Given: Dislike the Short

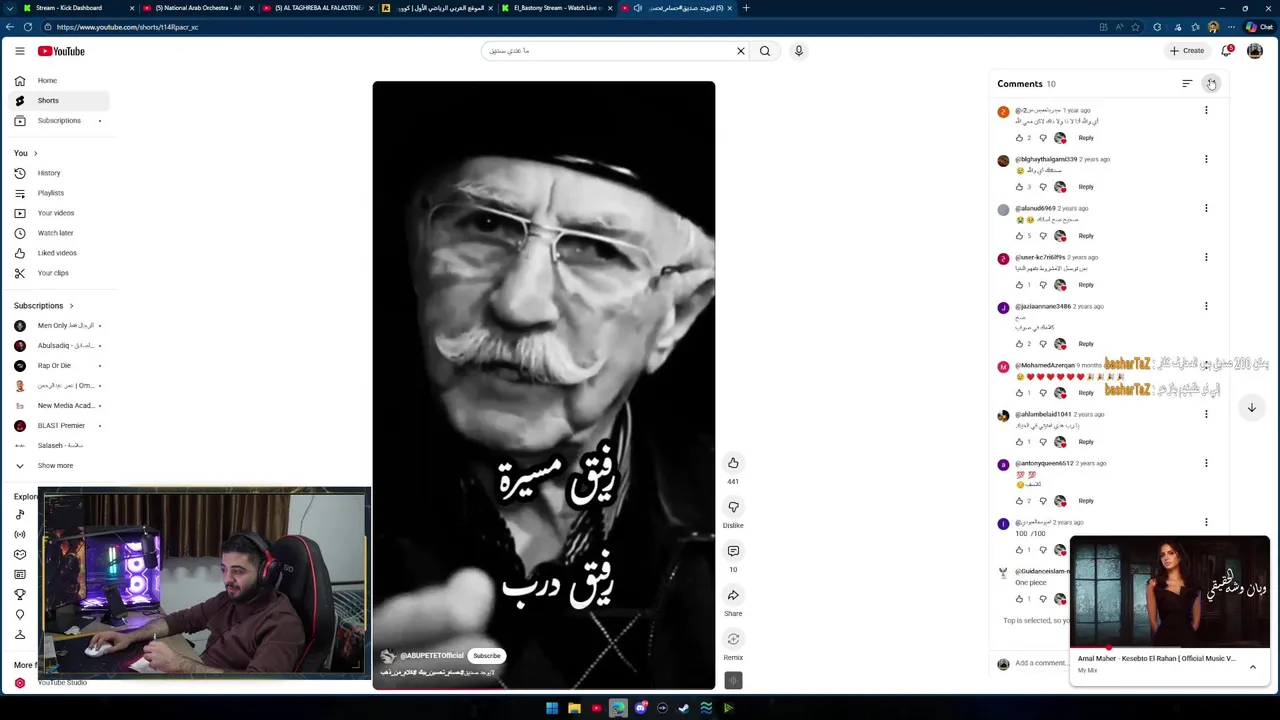Looking at the screenshot, I should (733, 507).
